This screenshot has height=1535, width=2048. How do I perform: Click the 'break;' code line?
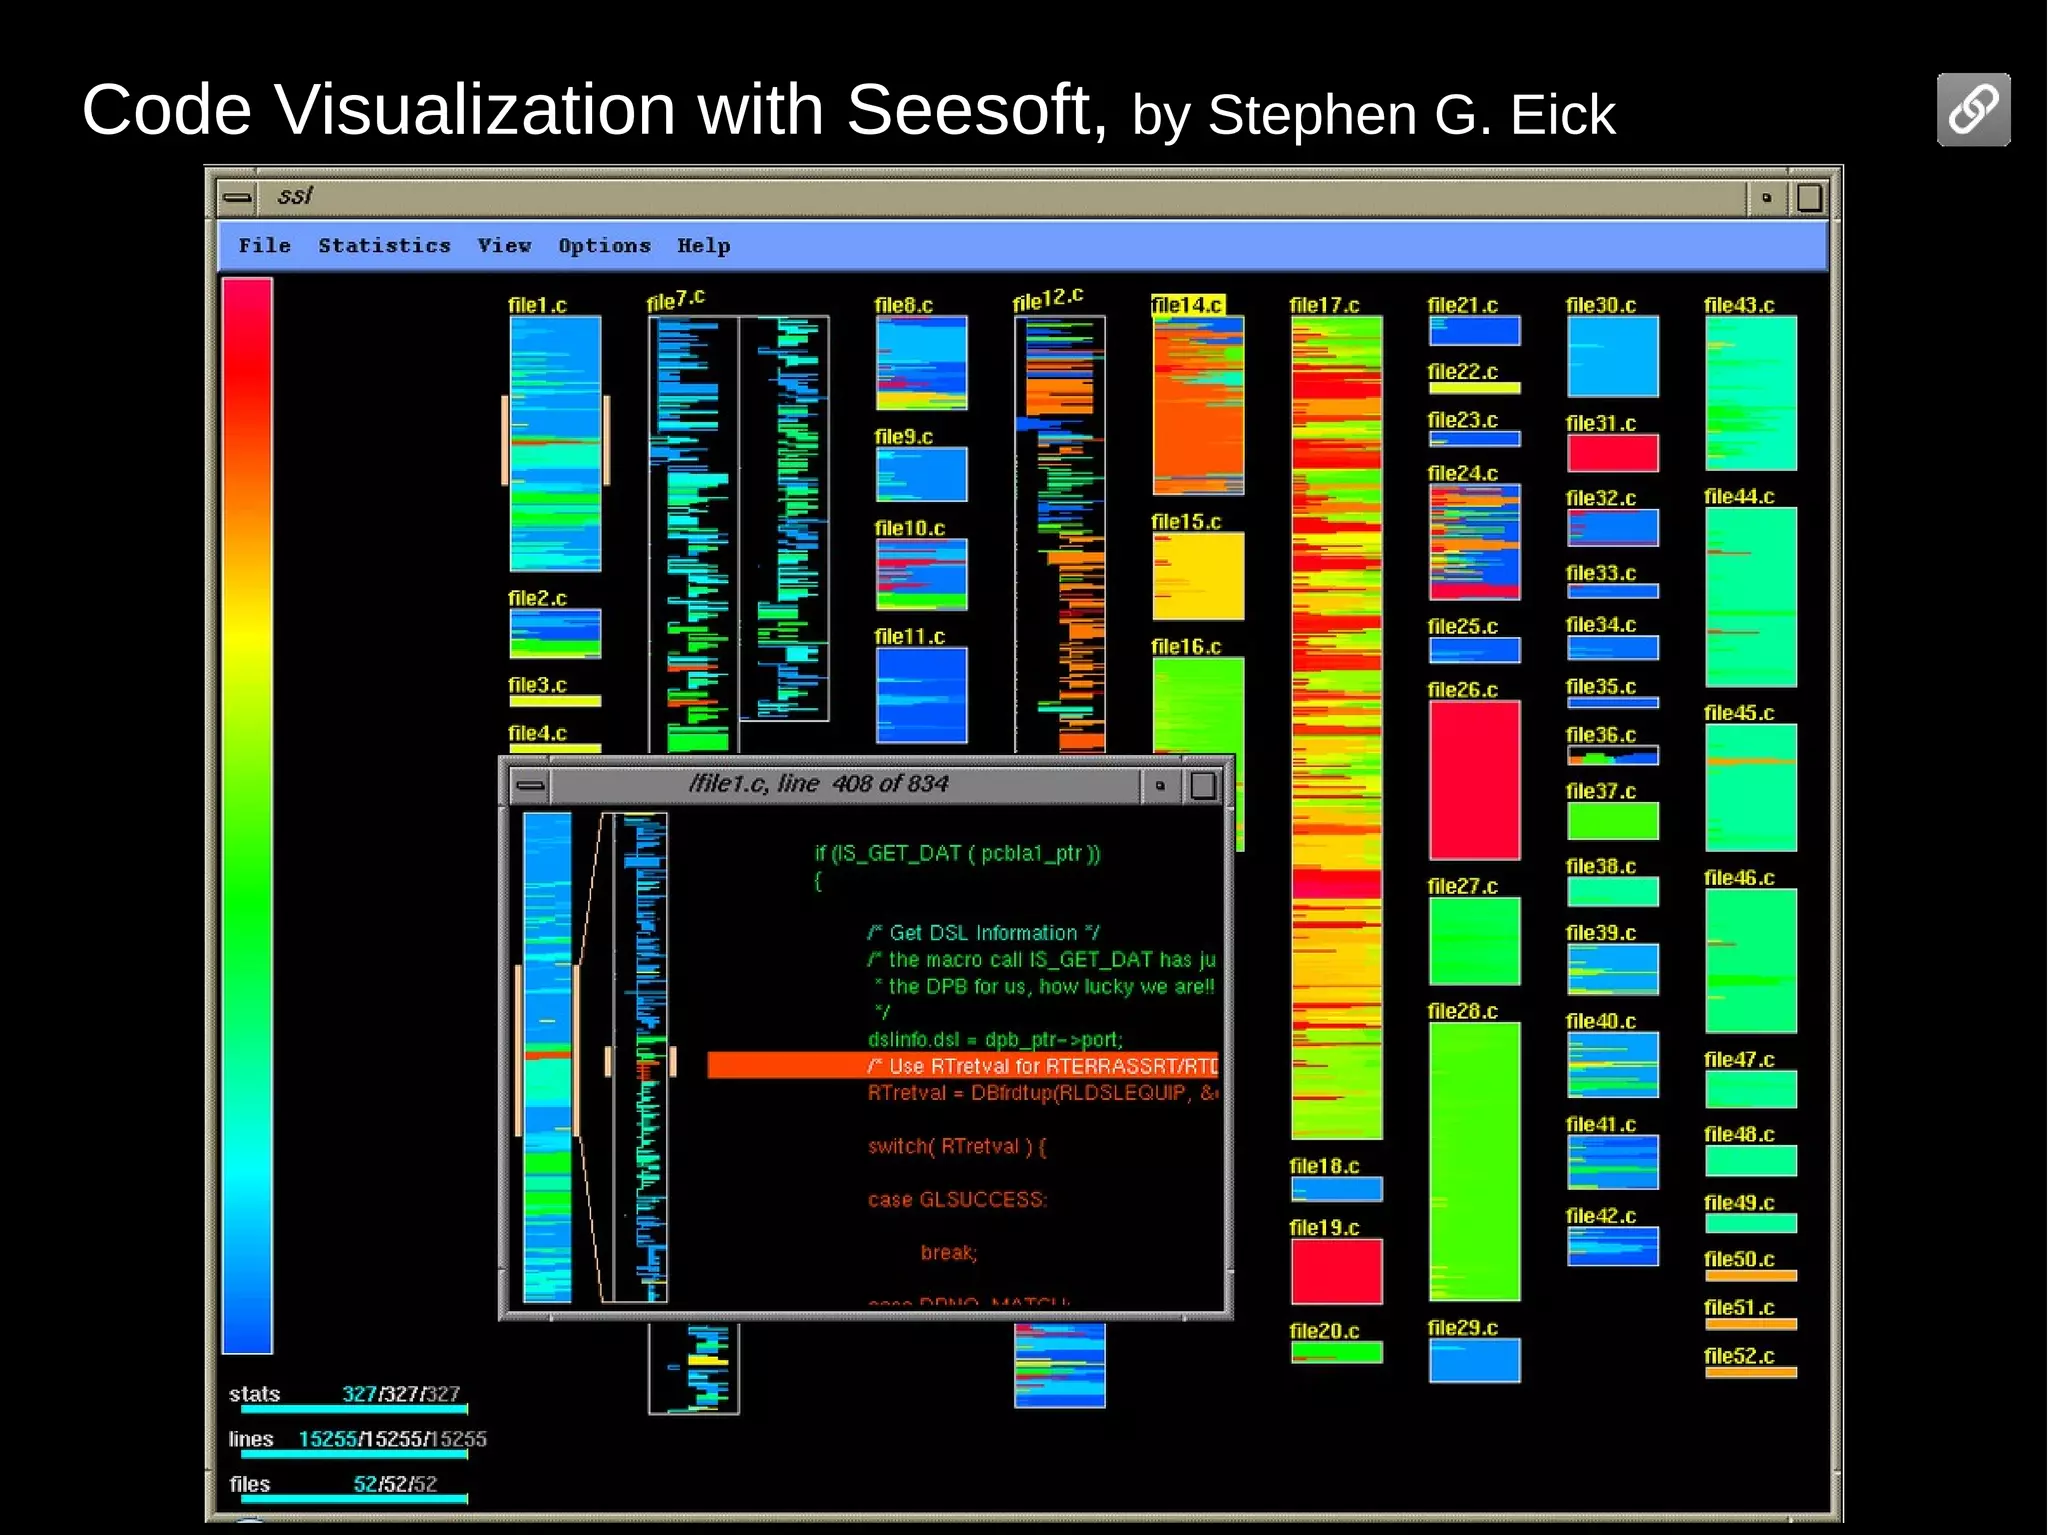click(948, 1252)
